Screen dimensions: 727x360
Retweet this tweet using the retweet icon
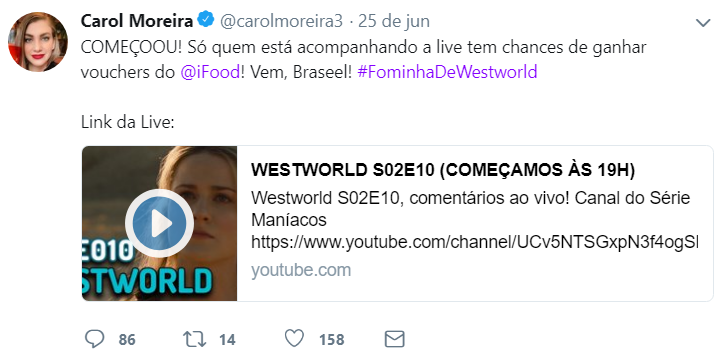(x=195, y=339)
